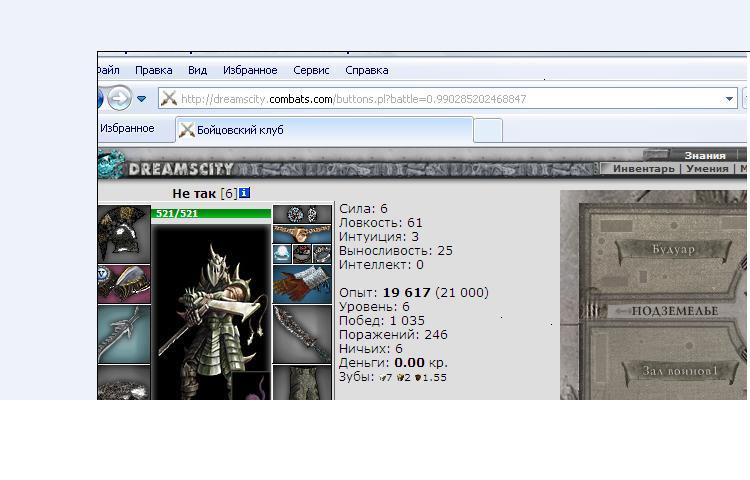750x480 pixels.
Task: Open the Сервис menu
Action: [x=311, y=70]
